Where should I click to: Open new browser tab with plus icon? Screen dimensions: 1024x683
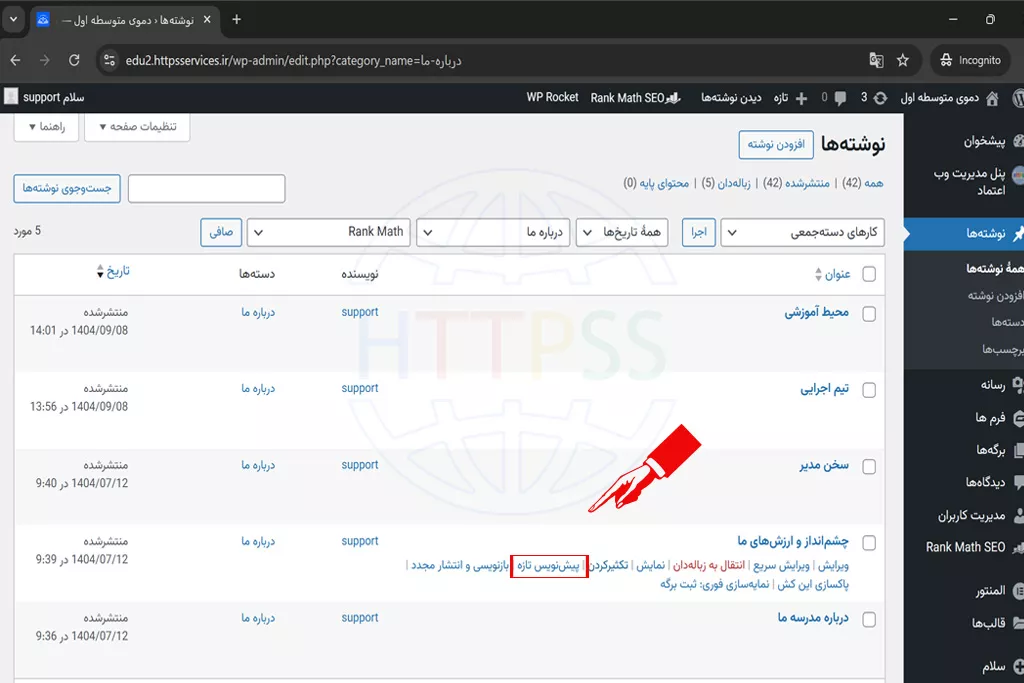coord(237,19)
